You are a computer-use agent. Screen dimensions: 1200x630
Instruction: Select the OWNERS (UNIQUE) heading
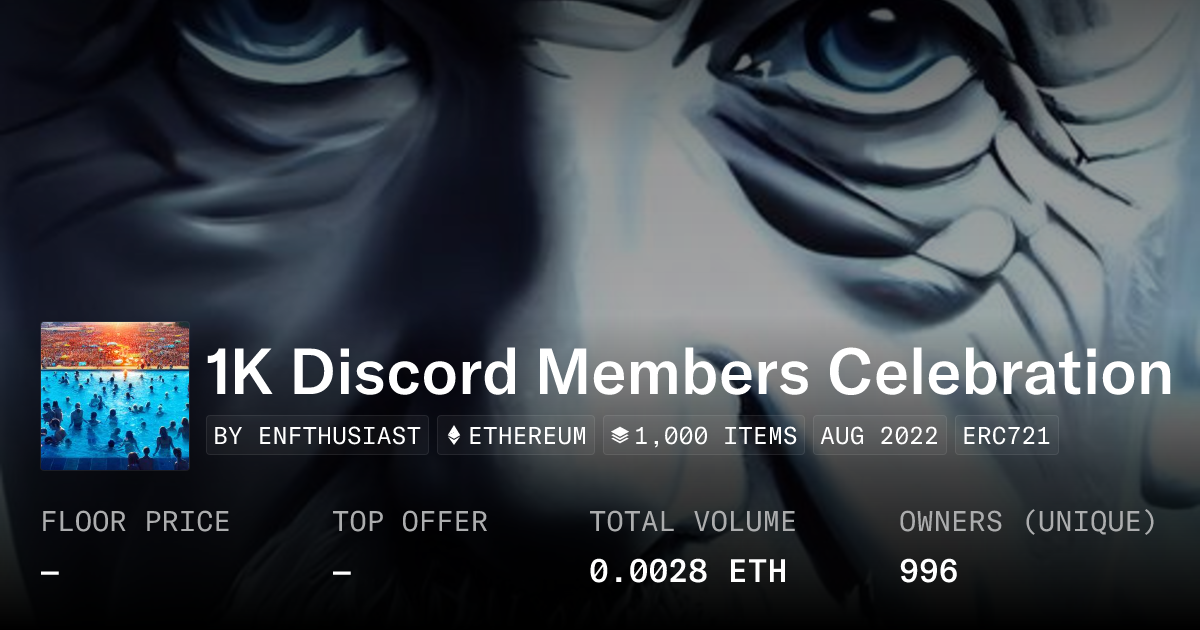(x=1028, y=522)
